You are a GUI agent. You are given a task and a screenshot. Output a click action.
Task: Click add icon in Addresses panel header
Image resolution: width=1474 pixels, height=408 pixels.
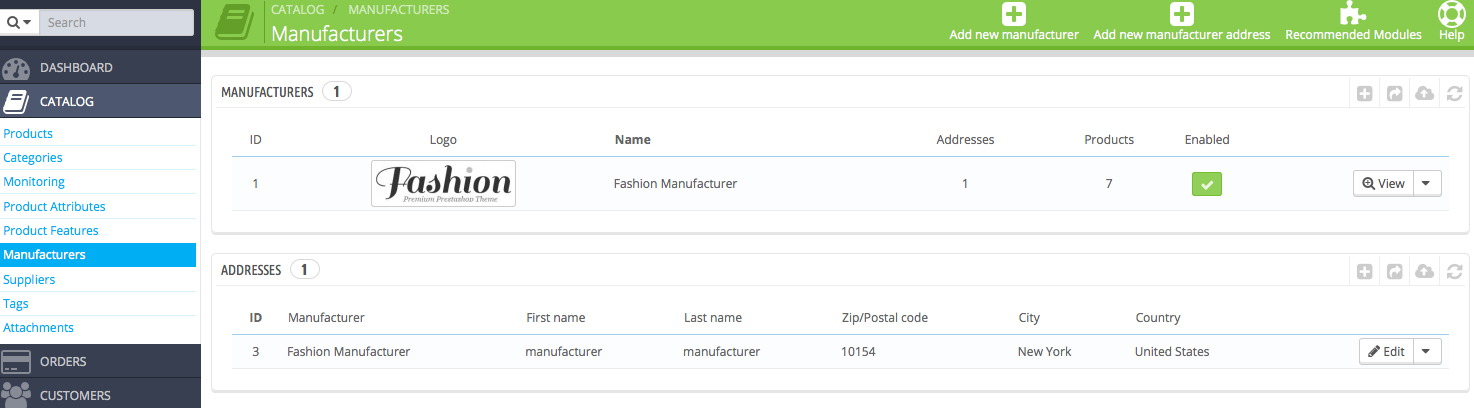(x=1365, y=271)
